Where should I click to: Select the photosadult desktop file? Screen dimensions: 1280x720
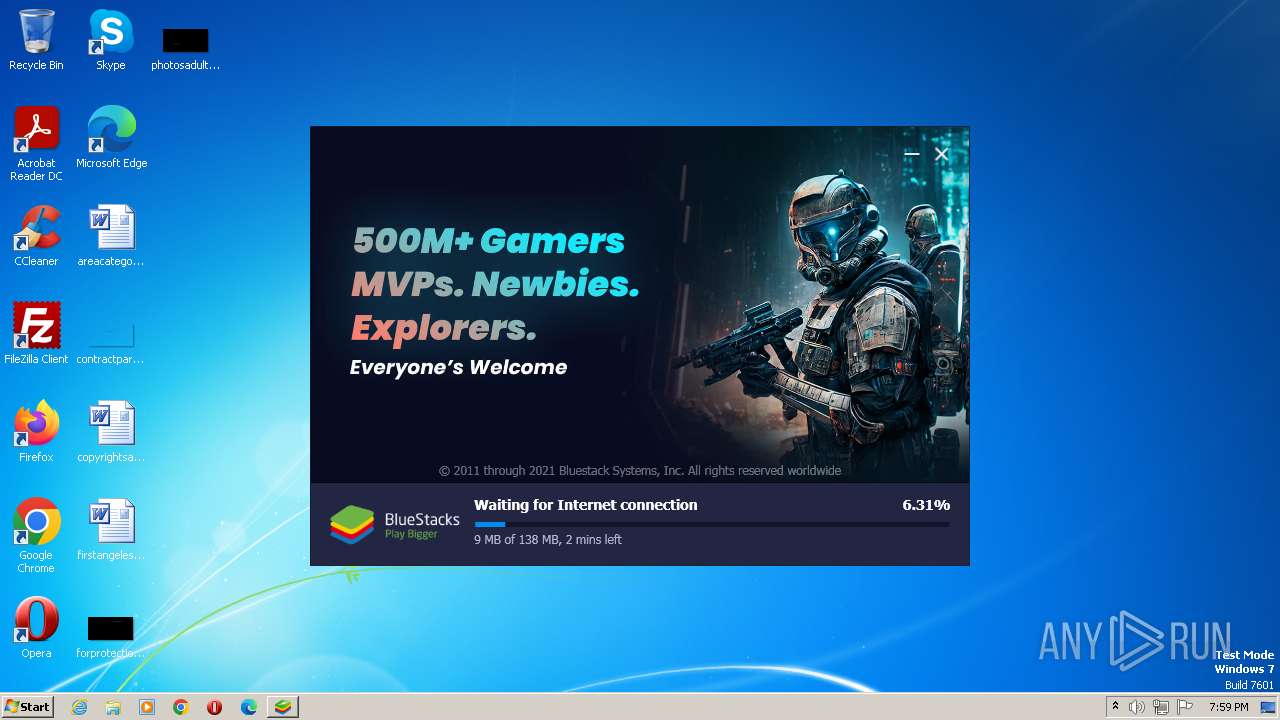pos(185,48)
